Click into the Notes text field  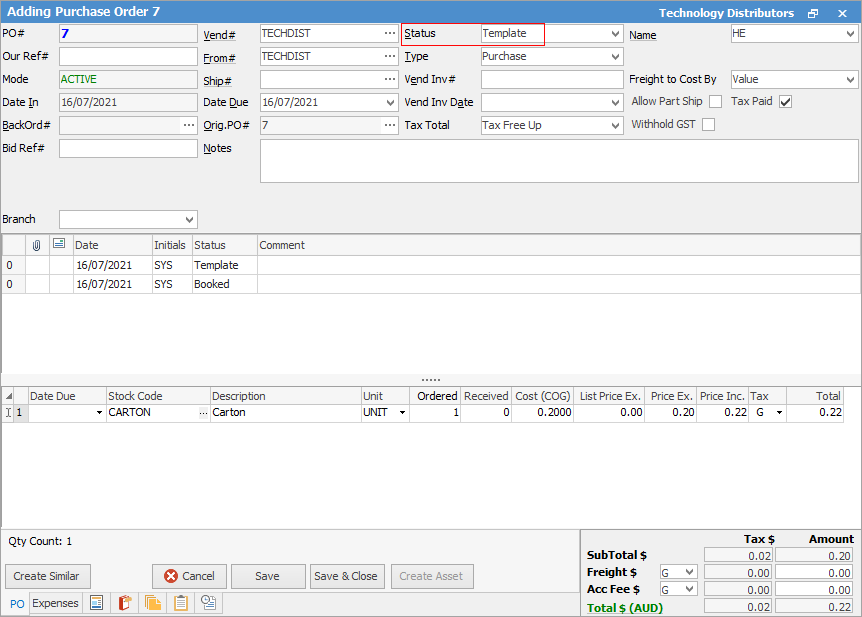(558, 161)
